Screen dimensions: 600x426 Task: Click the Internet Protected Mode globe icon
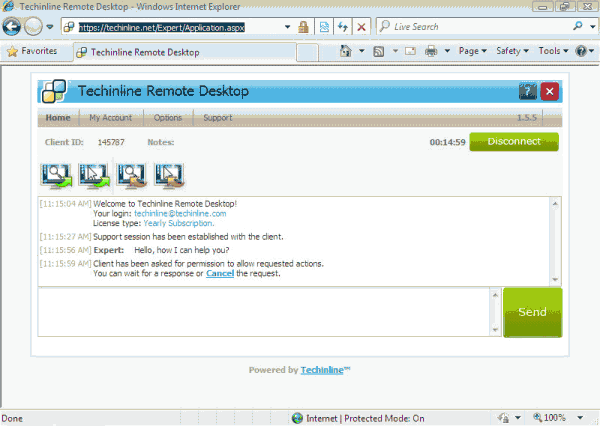[x=297, y=418]
